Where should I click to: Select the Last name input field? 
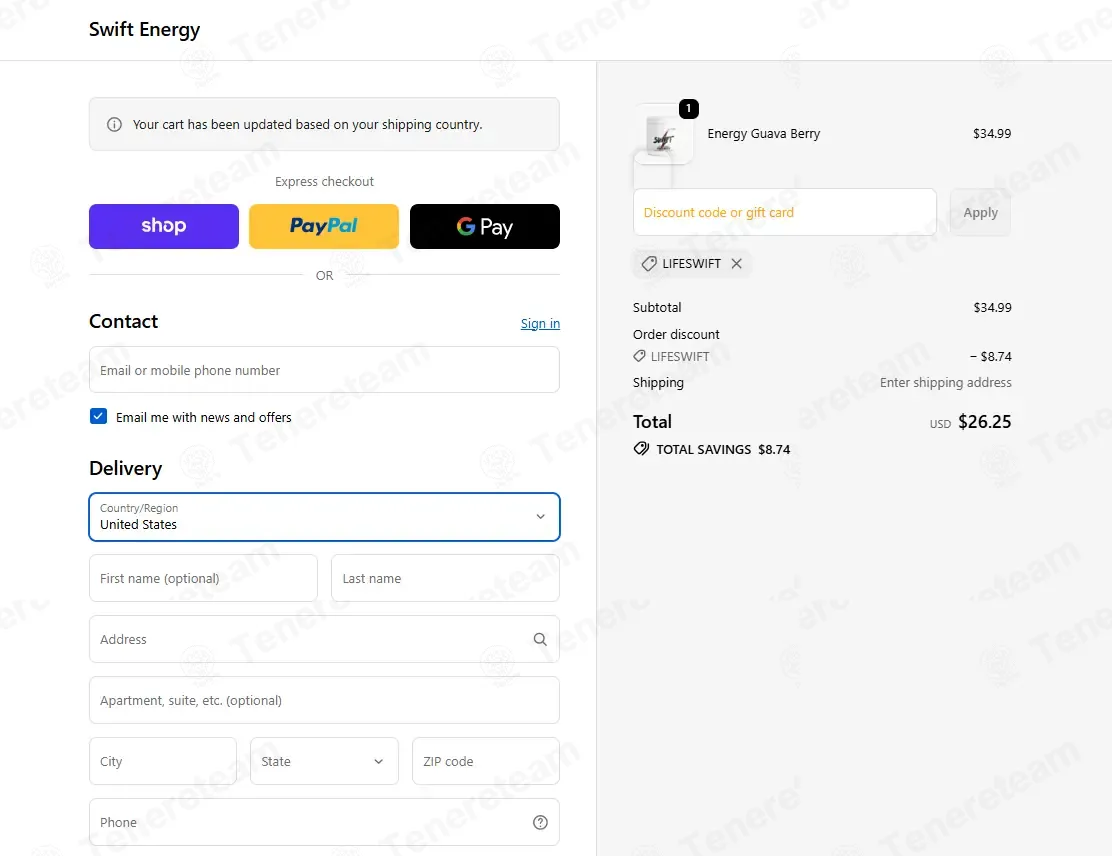(445, 578)
